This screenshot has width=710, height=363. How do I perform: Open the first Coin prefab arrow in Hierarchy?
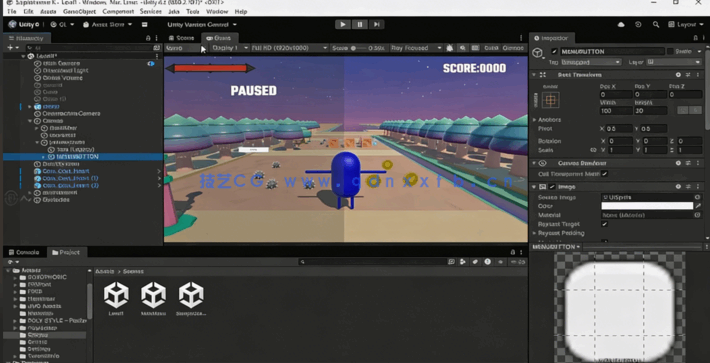159,171
